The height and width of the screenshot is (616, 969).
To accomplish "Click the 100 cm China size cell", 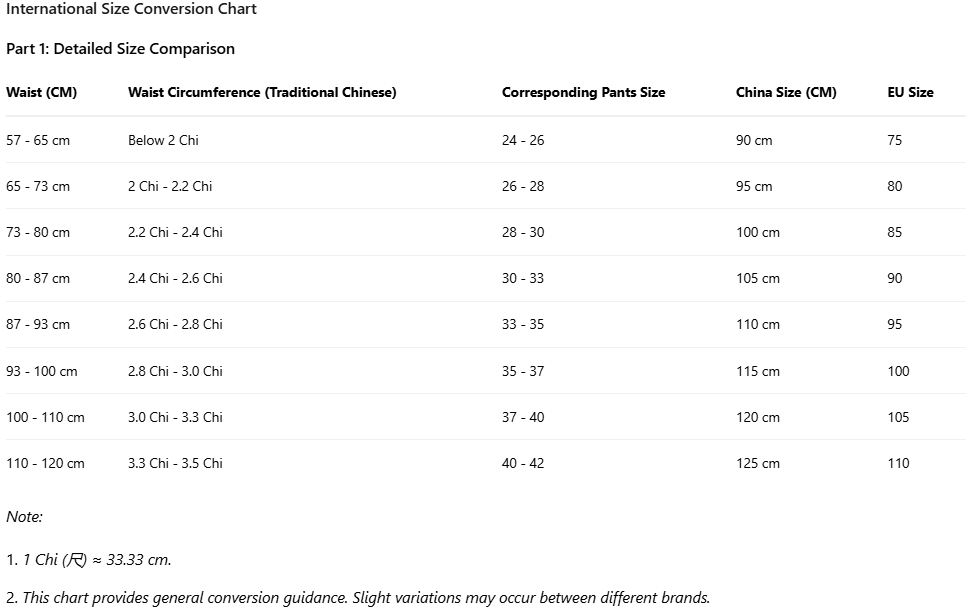I will tap(757, 232).
